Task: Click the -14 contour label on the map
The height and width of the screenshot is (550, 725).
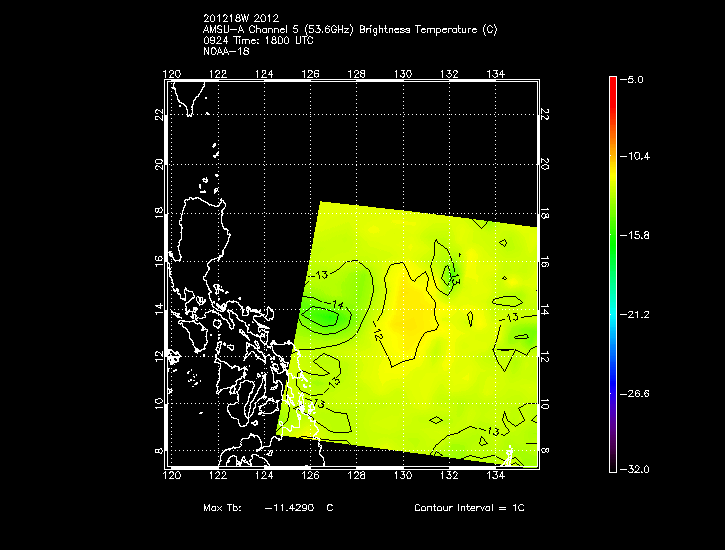Action: 337,304
